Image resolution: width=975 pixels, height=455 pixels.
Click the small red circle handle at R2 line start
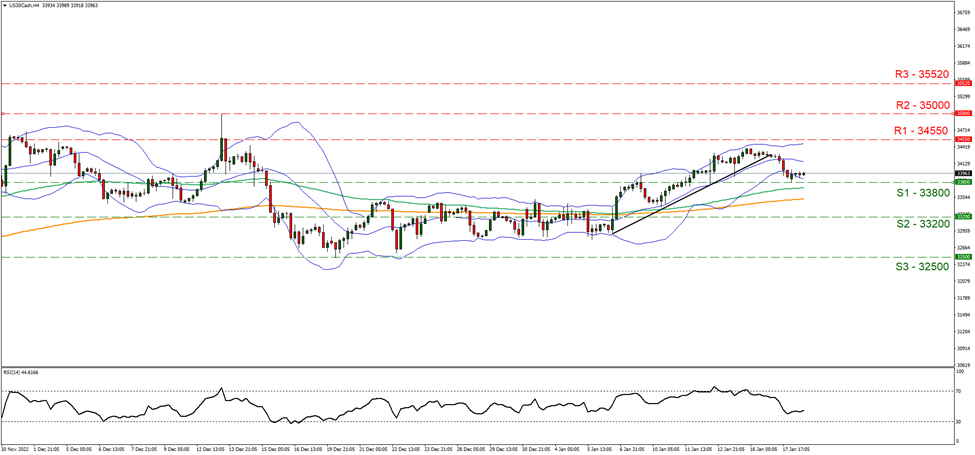(x=4, y=114)
